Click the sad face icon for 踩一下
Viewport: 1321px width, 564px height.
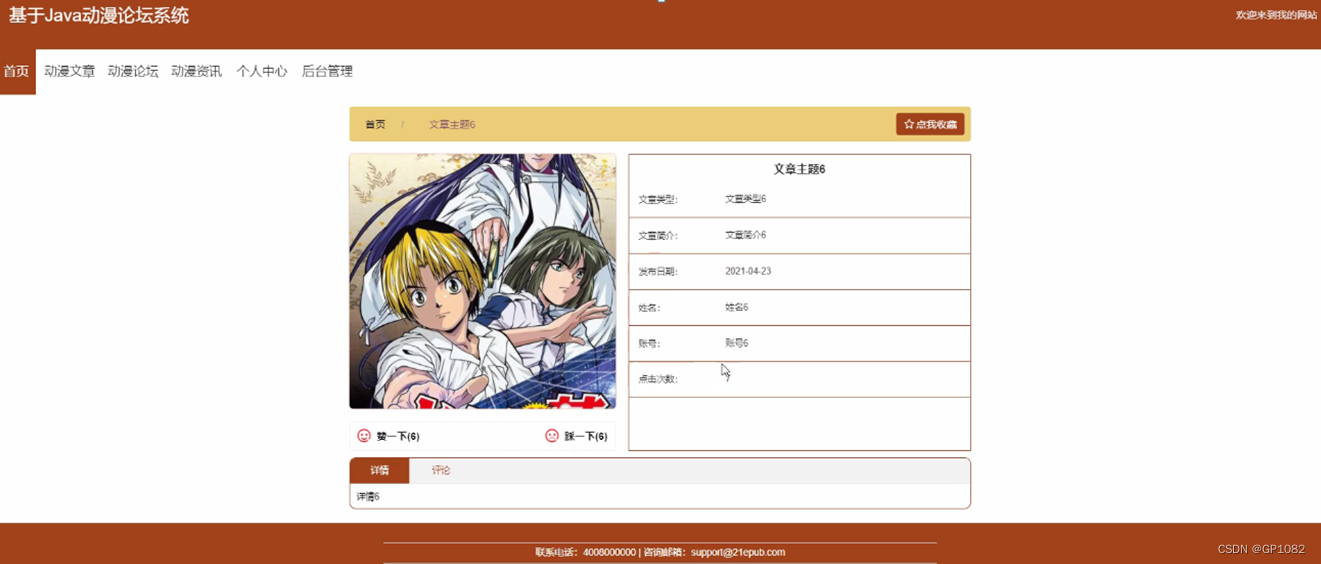pos(552,436)
